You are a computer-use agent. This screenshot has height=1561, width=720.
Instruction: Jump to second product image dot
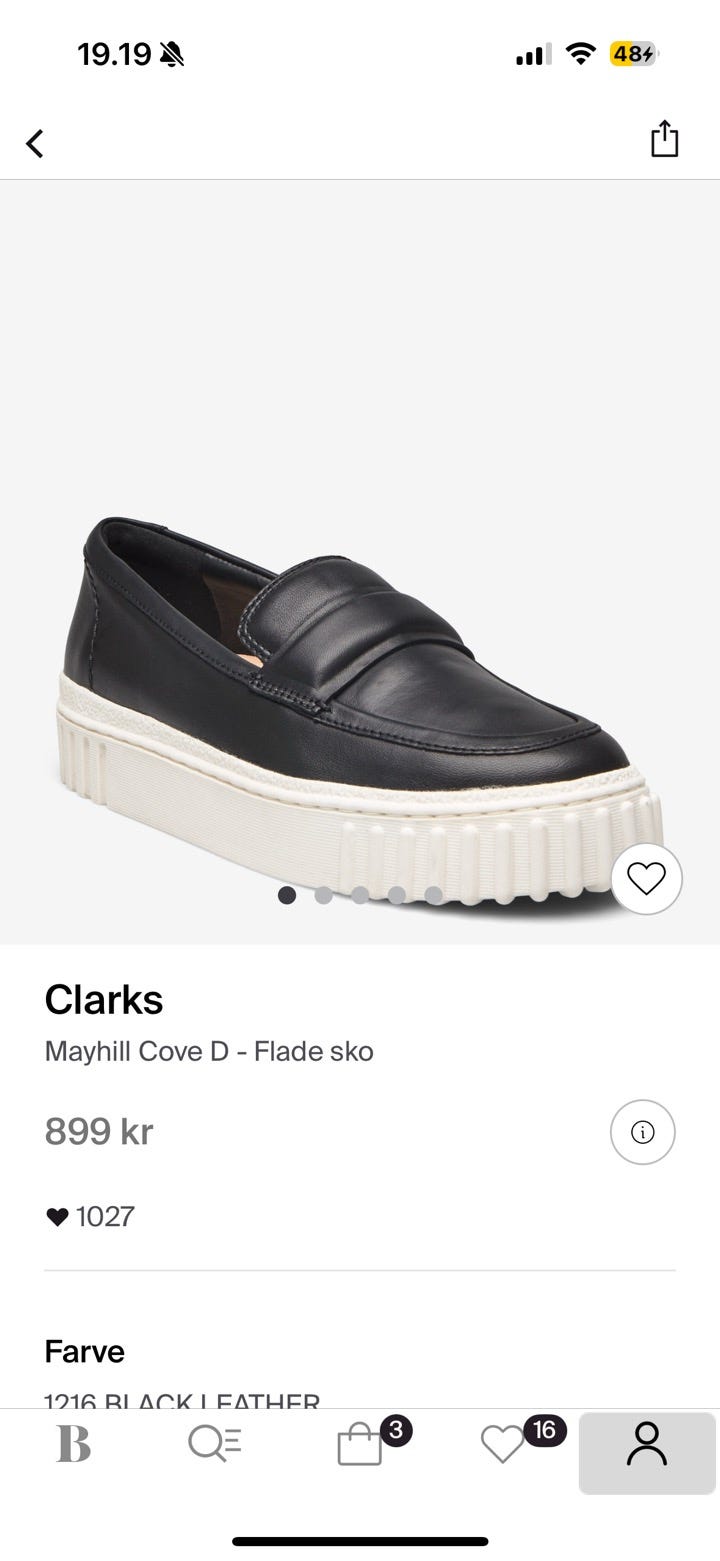tap(324, 895)
